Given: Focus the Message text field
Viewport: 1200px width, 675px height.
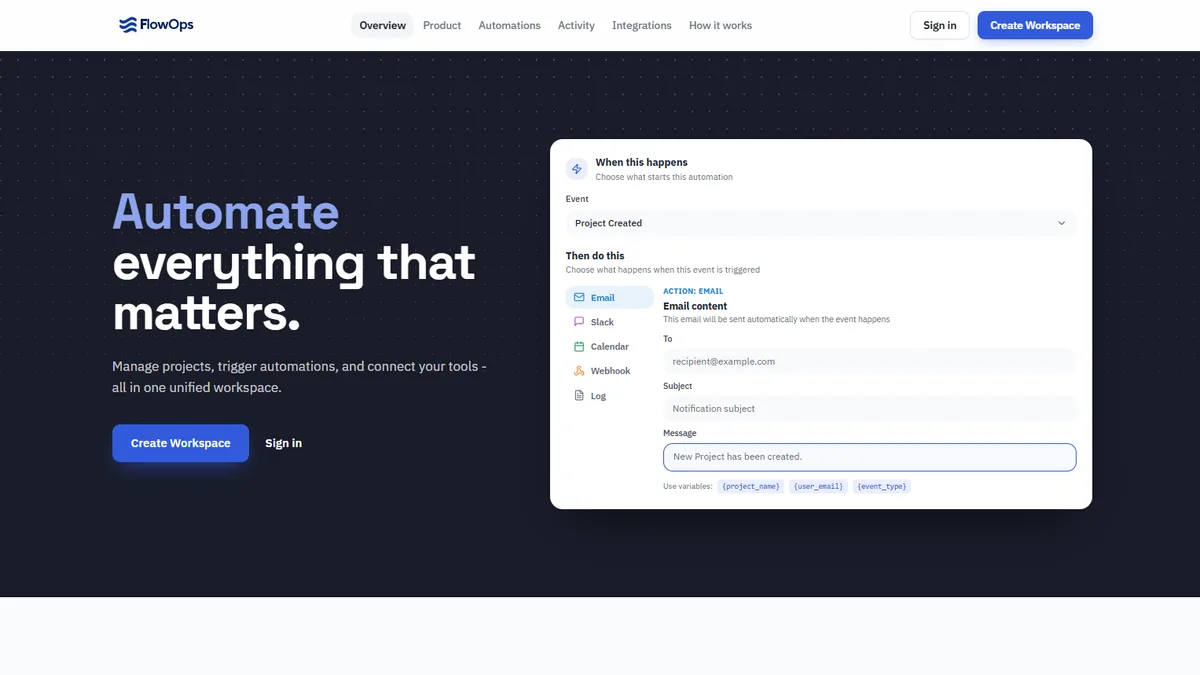Looking at the screenshot, I should pyautogui.click(x=870, y=457).
